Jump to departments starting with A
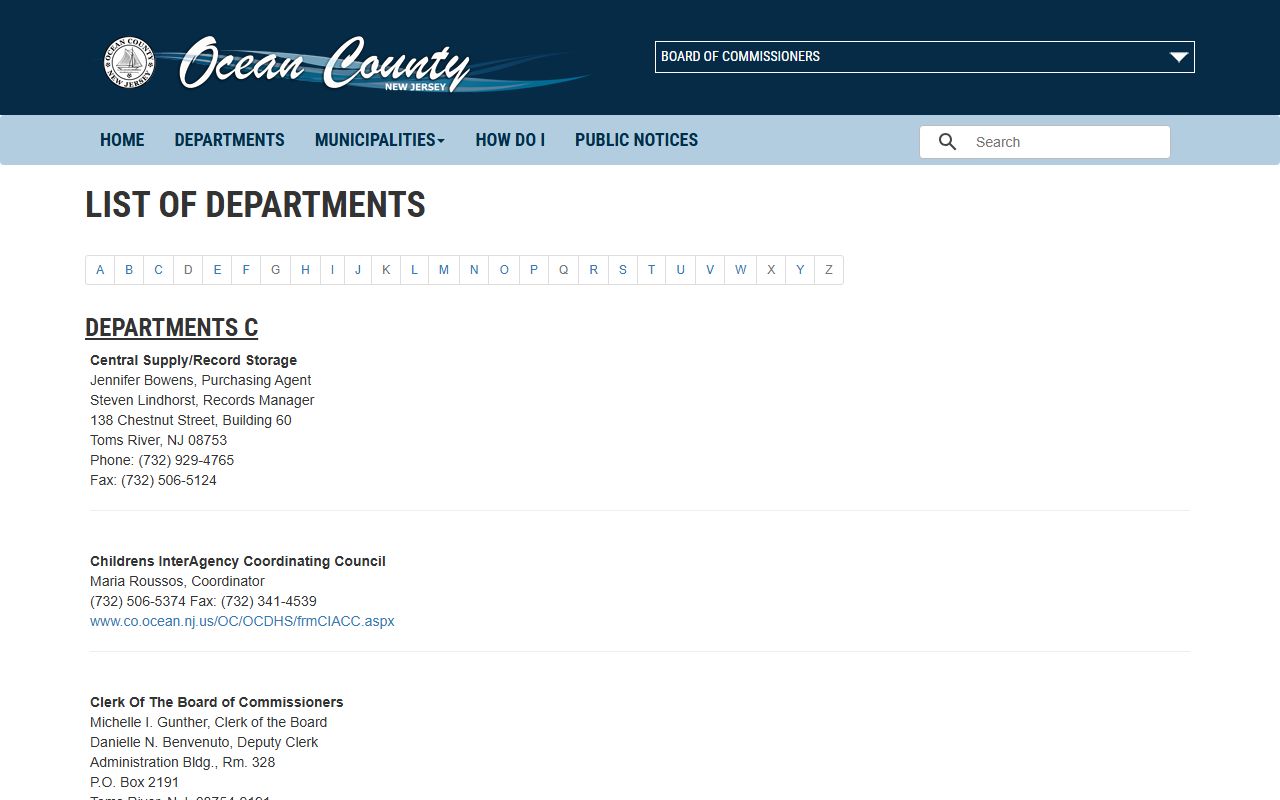1280x800 pixels. pos(100,270)
